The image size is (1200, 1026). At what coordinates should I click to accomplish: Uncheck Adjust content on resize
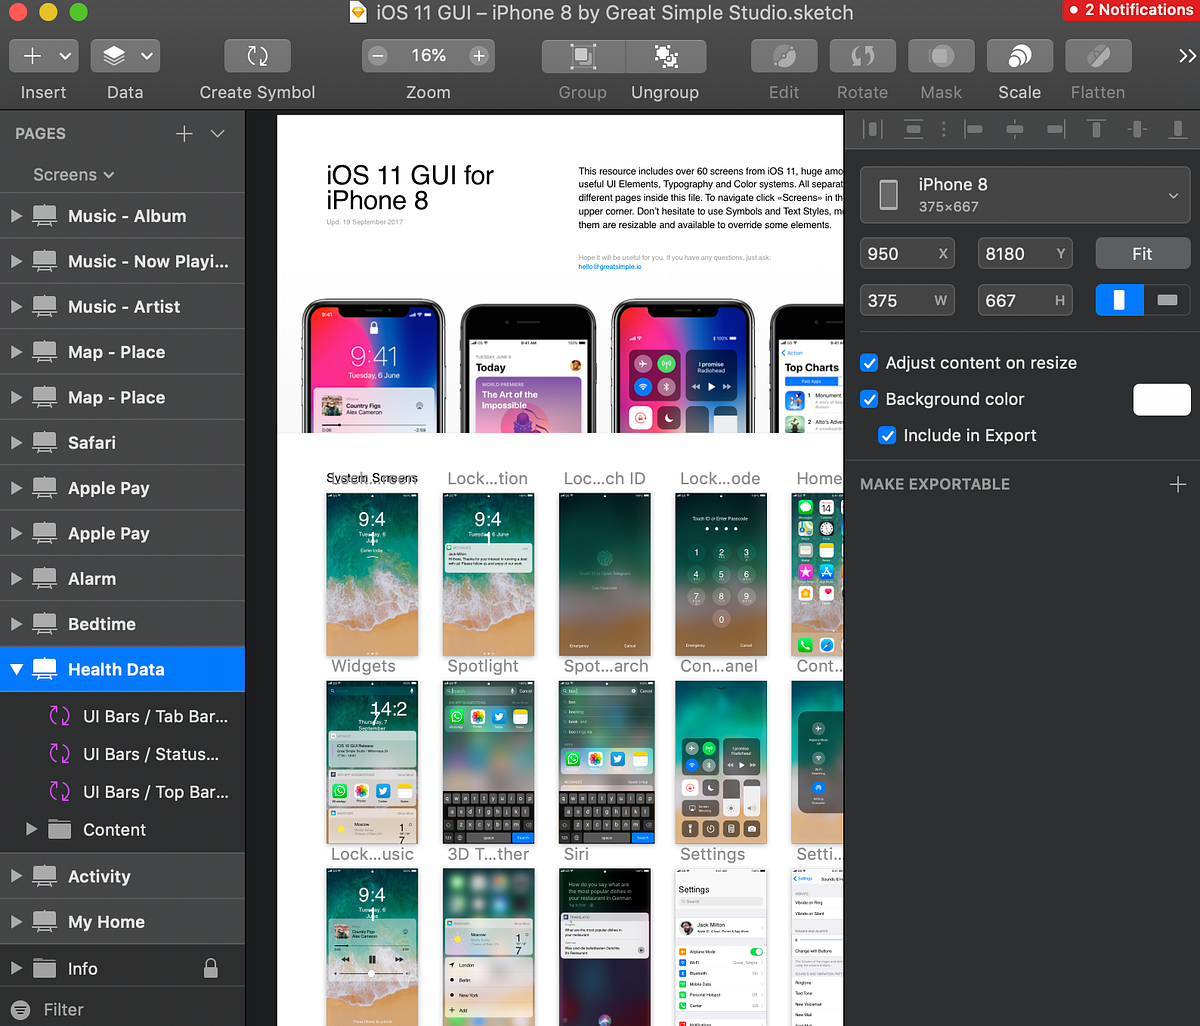point(869,363)
